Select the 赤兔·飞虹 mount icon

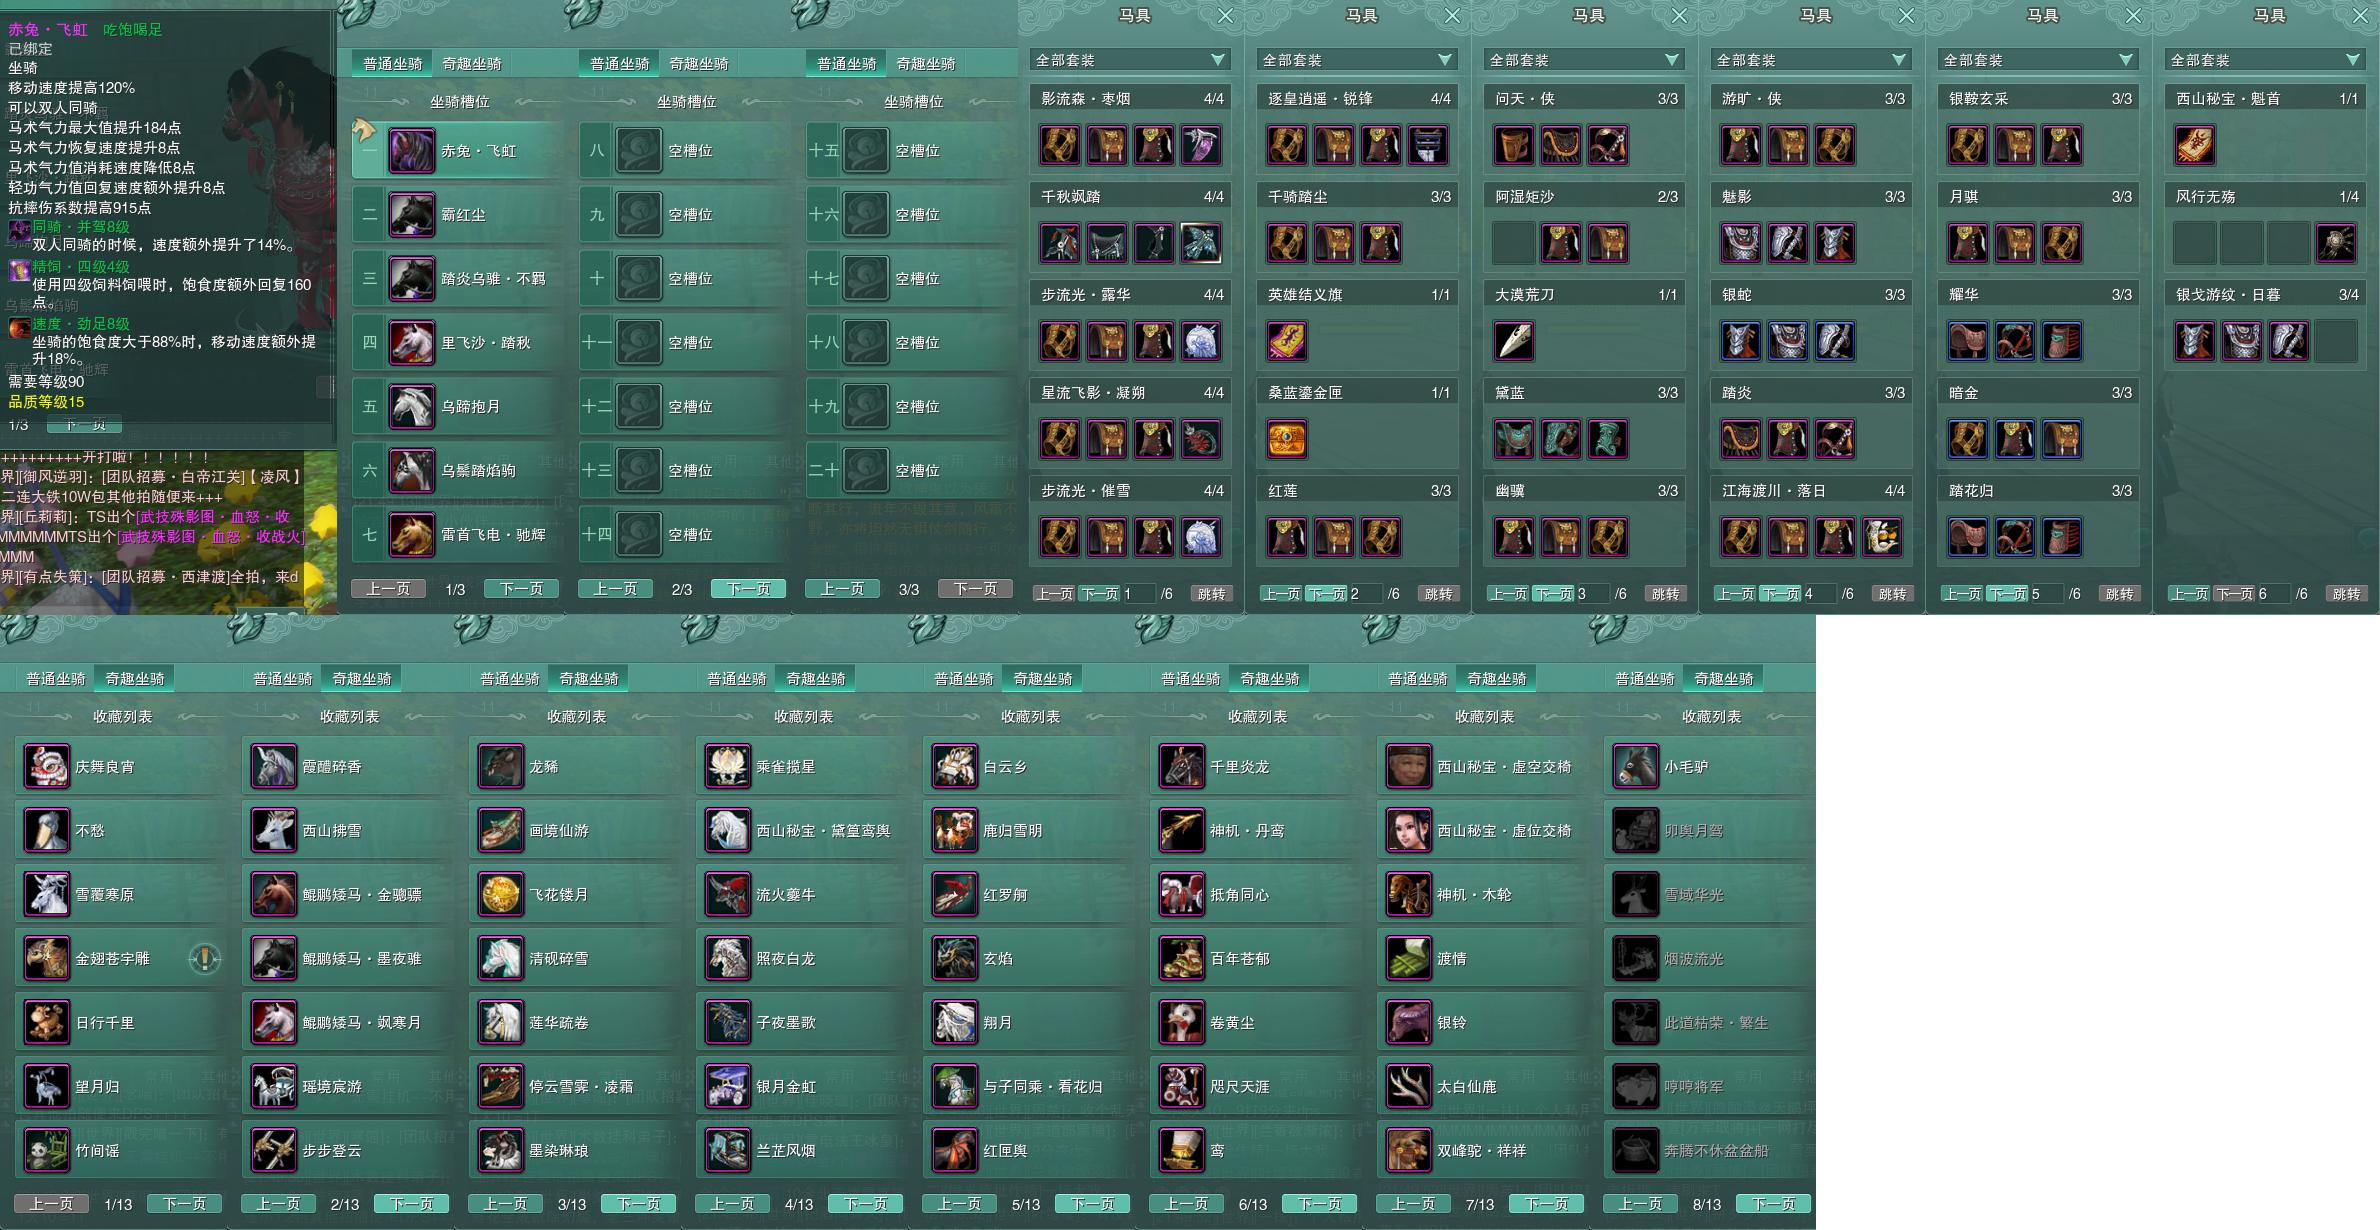click(411, 151)
